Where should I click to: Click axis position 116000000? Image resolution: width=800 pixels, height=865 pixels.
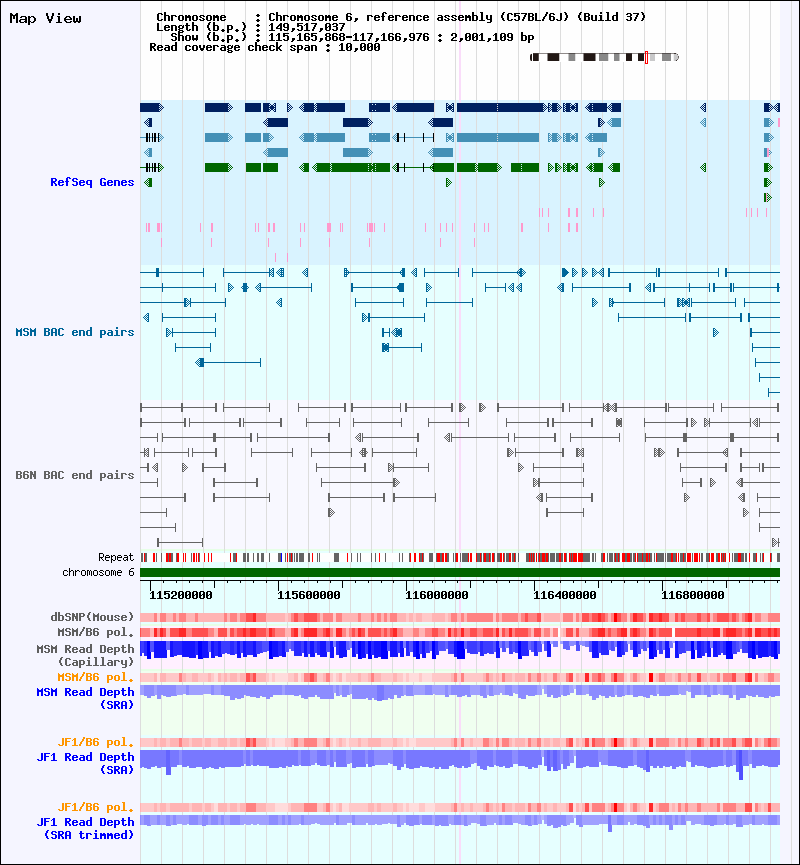(436, 595)
